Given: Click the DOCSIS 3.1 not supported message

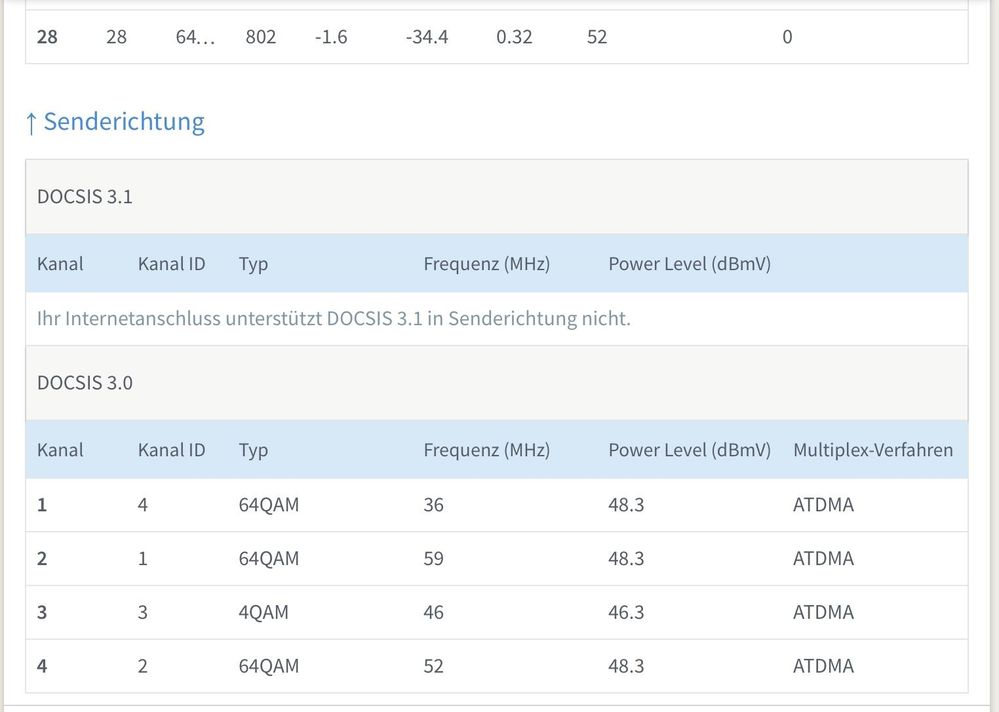Looking at the screenshot, I should (333, 319).
